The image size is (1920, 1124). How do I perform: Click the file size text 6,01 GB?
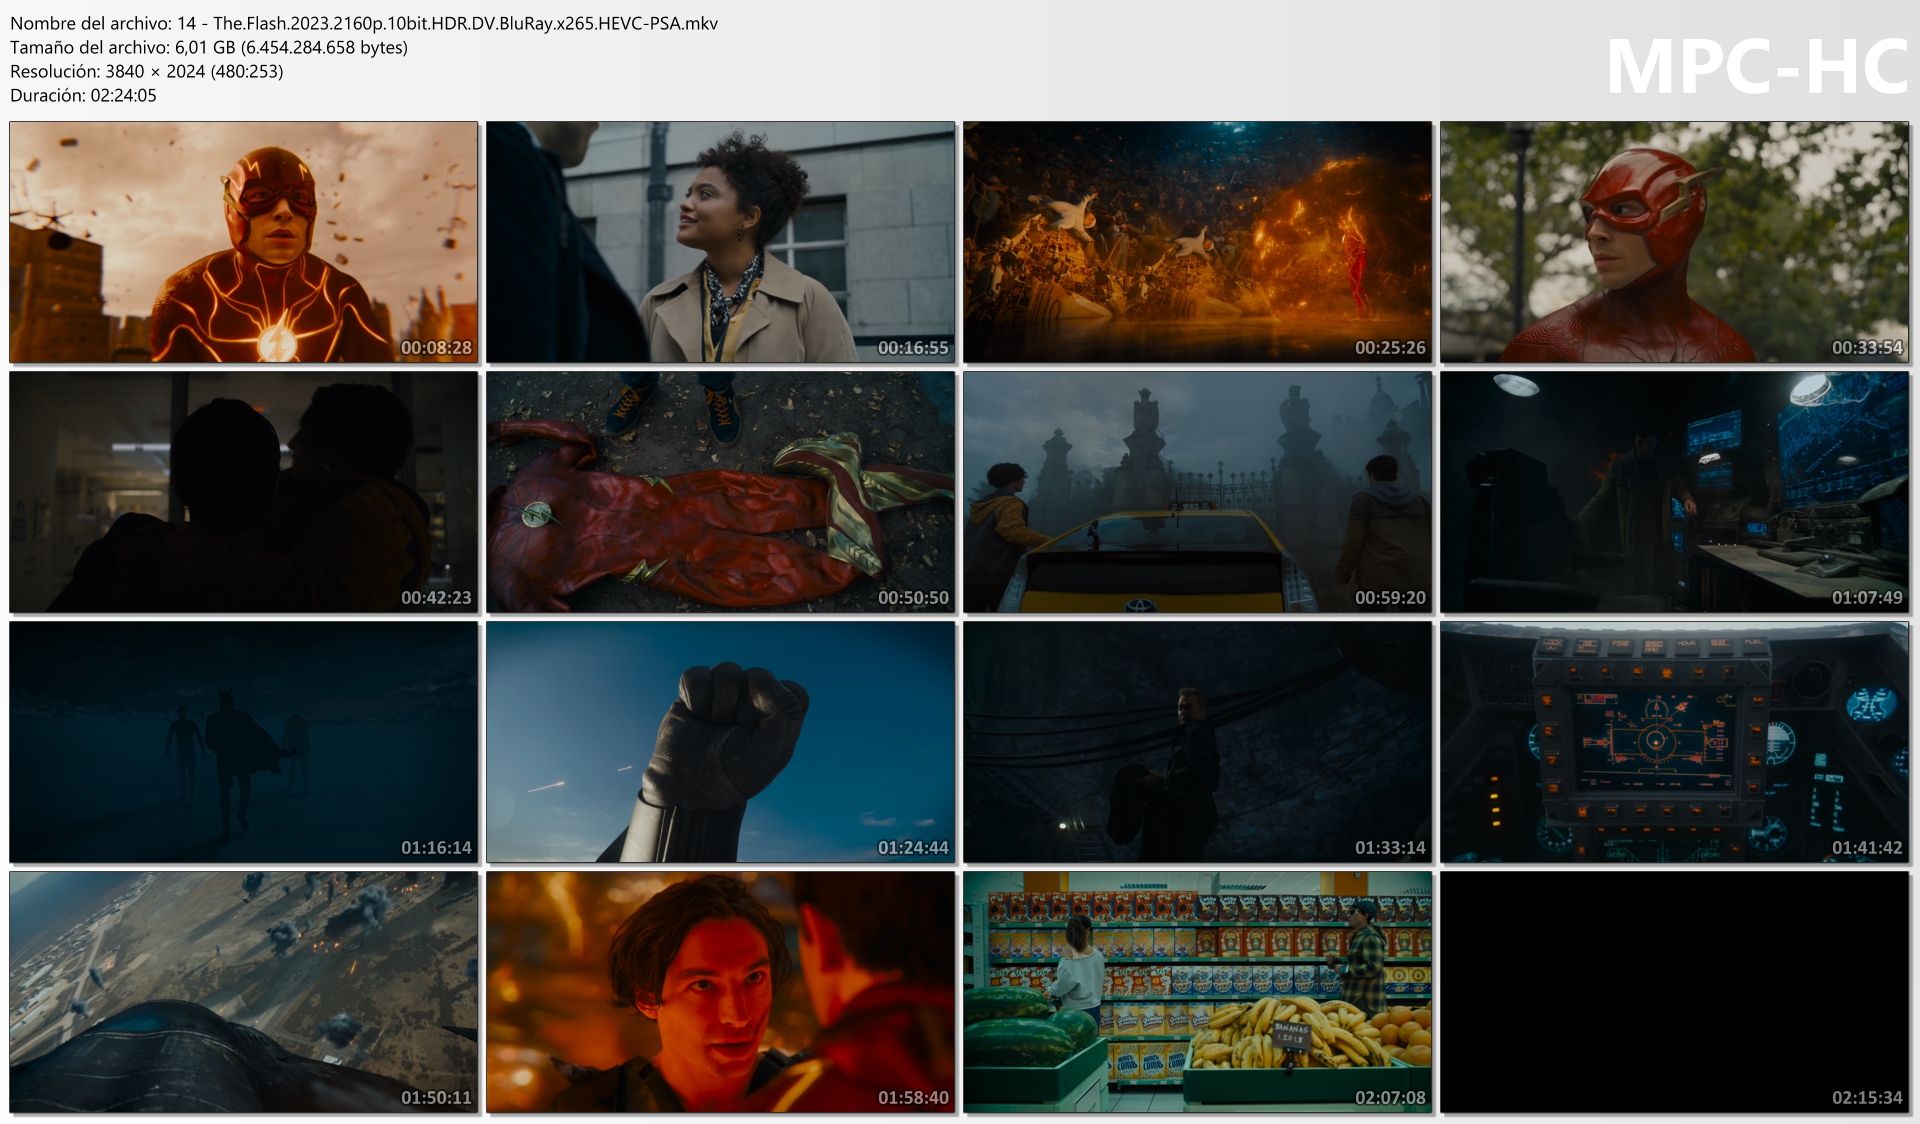205,47
